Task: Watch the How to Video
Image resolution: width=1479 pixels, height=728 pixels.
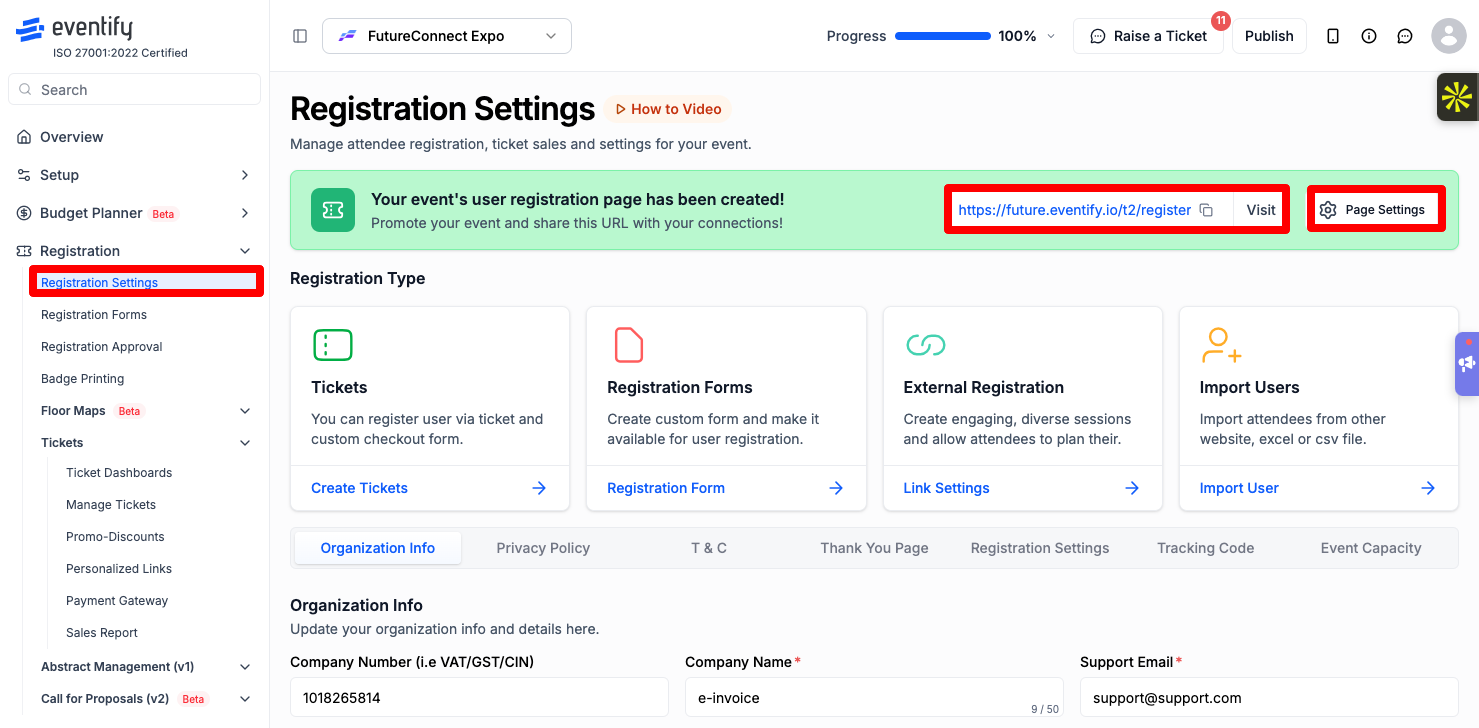Action: (668, 109)
